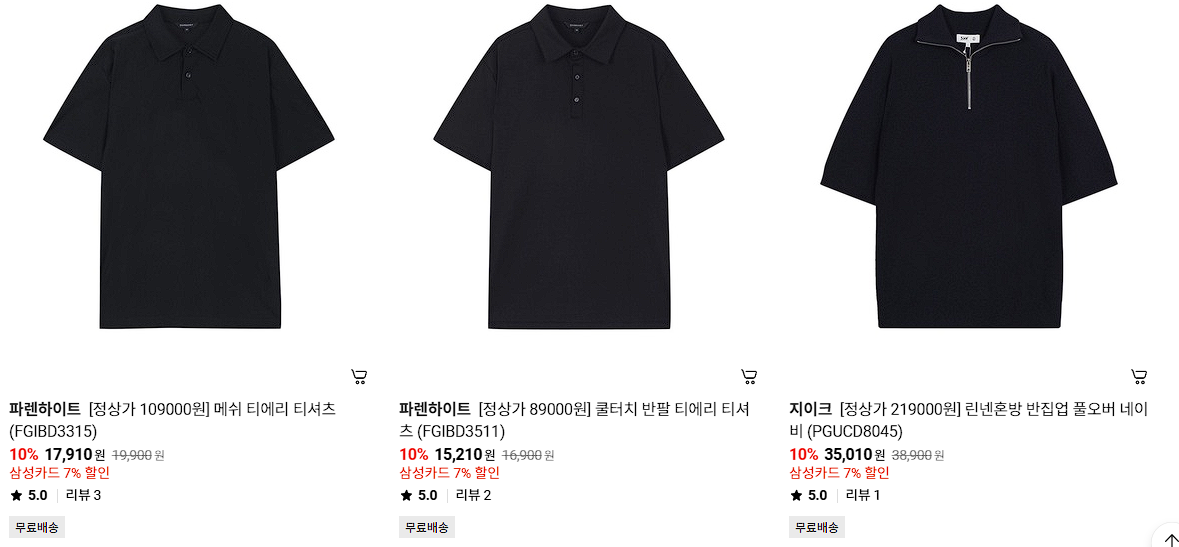Add the 쿨터치 반팔 티셔츠 to cart

[x=748, y=376]
